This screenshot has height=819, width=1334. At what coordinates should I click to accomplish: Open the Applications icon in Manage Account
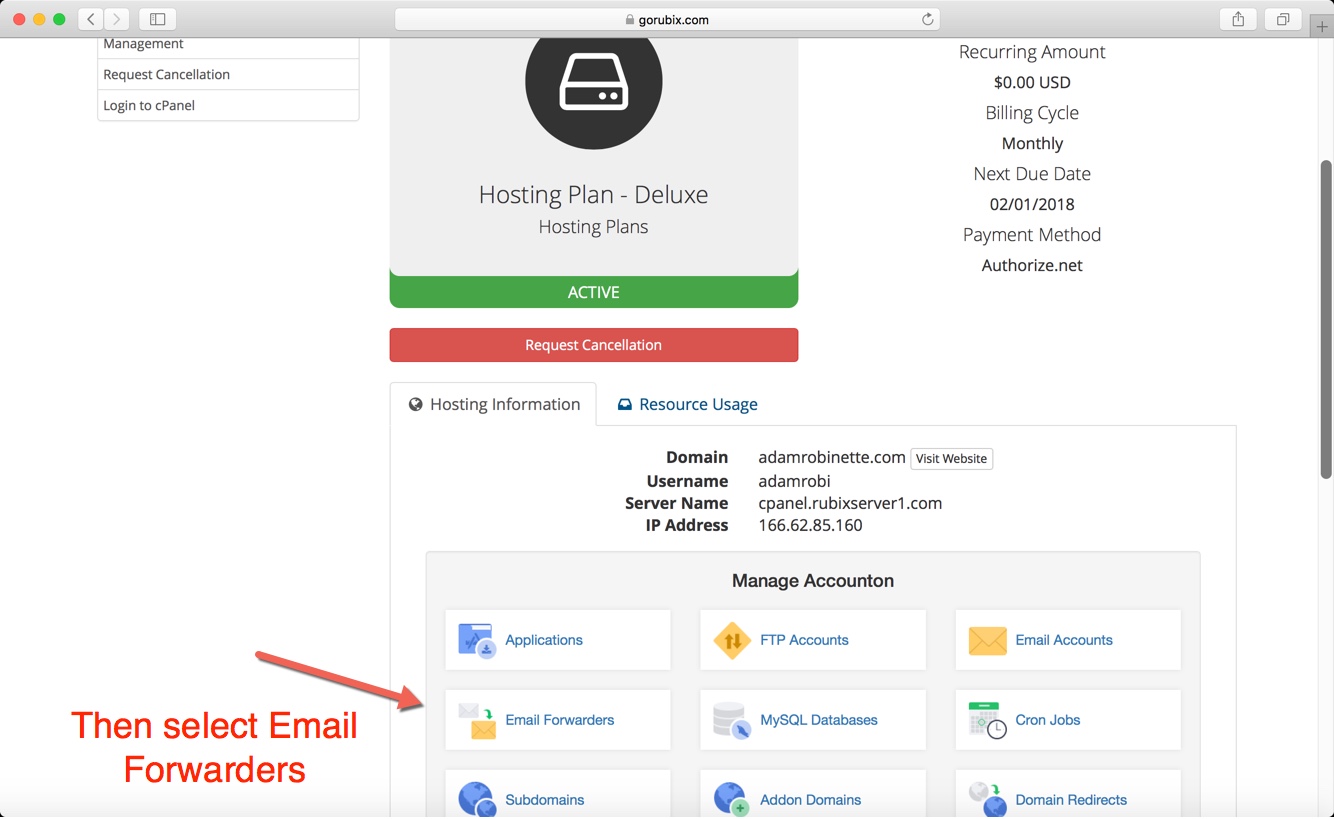point(477,640)
